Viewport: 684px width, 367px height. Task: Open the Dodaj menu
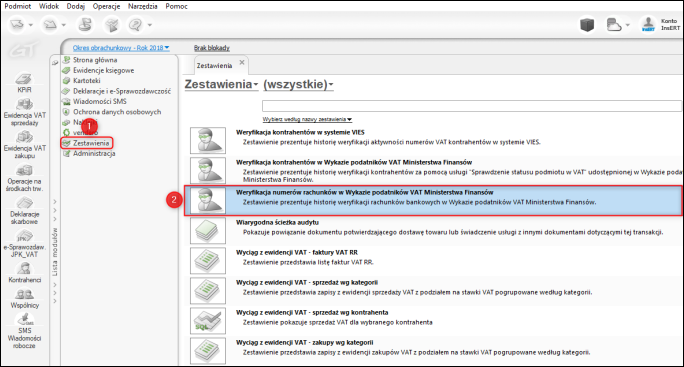click(x=75, y=6)
